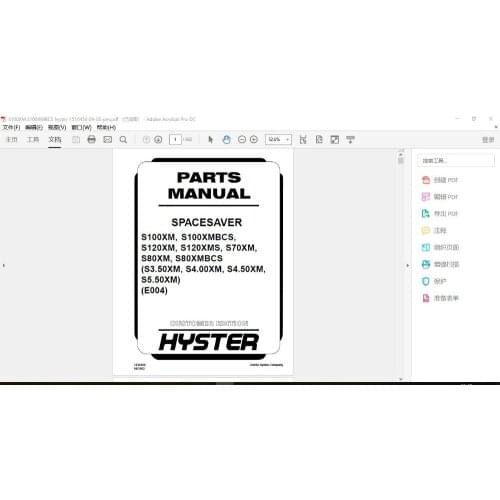Click the Read mode toolbar icon

point(350,140)
